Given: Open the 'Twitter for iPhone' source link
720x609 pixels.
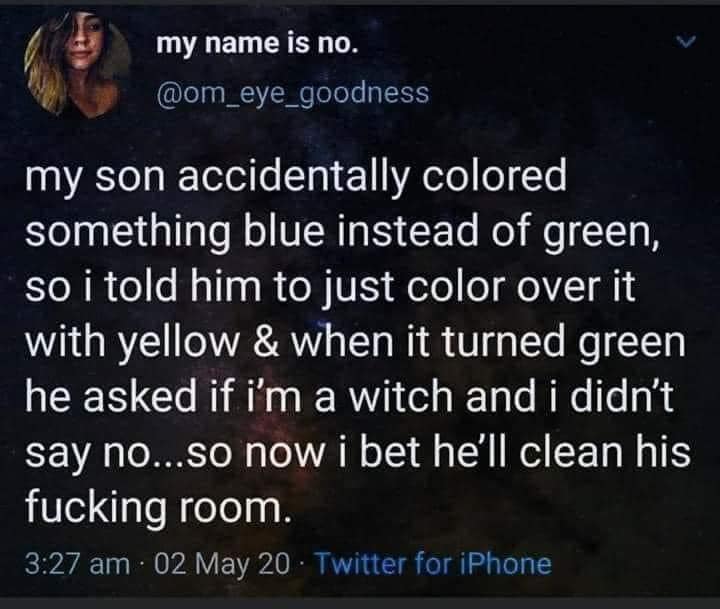Looking at the screenshot, I should click(433, 563).
